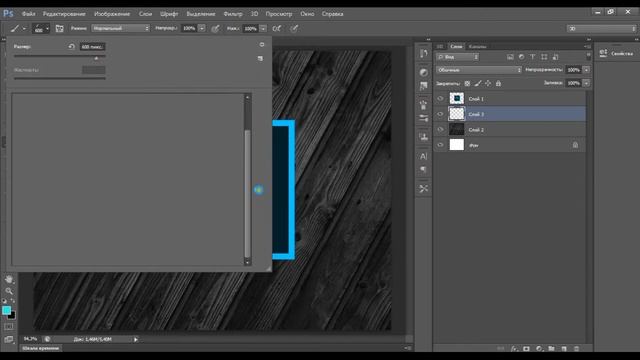Enable airbrush mode icon
This screenshot has width=640, height=360.
pos(277,29)
